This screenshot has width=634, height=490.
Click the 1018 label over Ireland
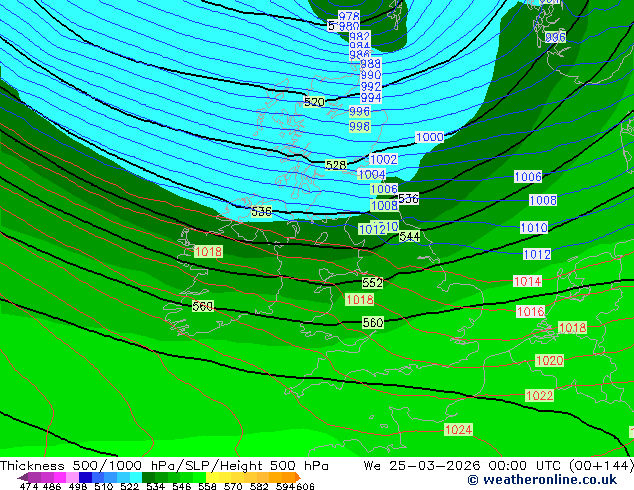[208, 251]
